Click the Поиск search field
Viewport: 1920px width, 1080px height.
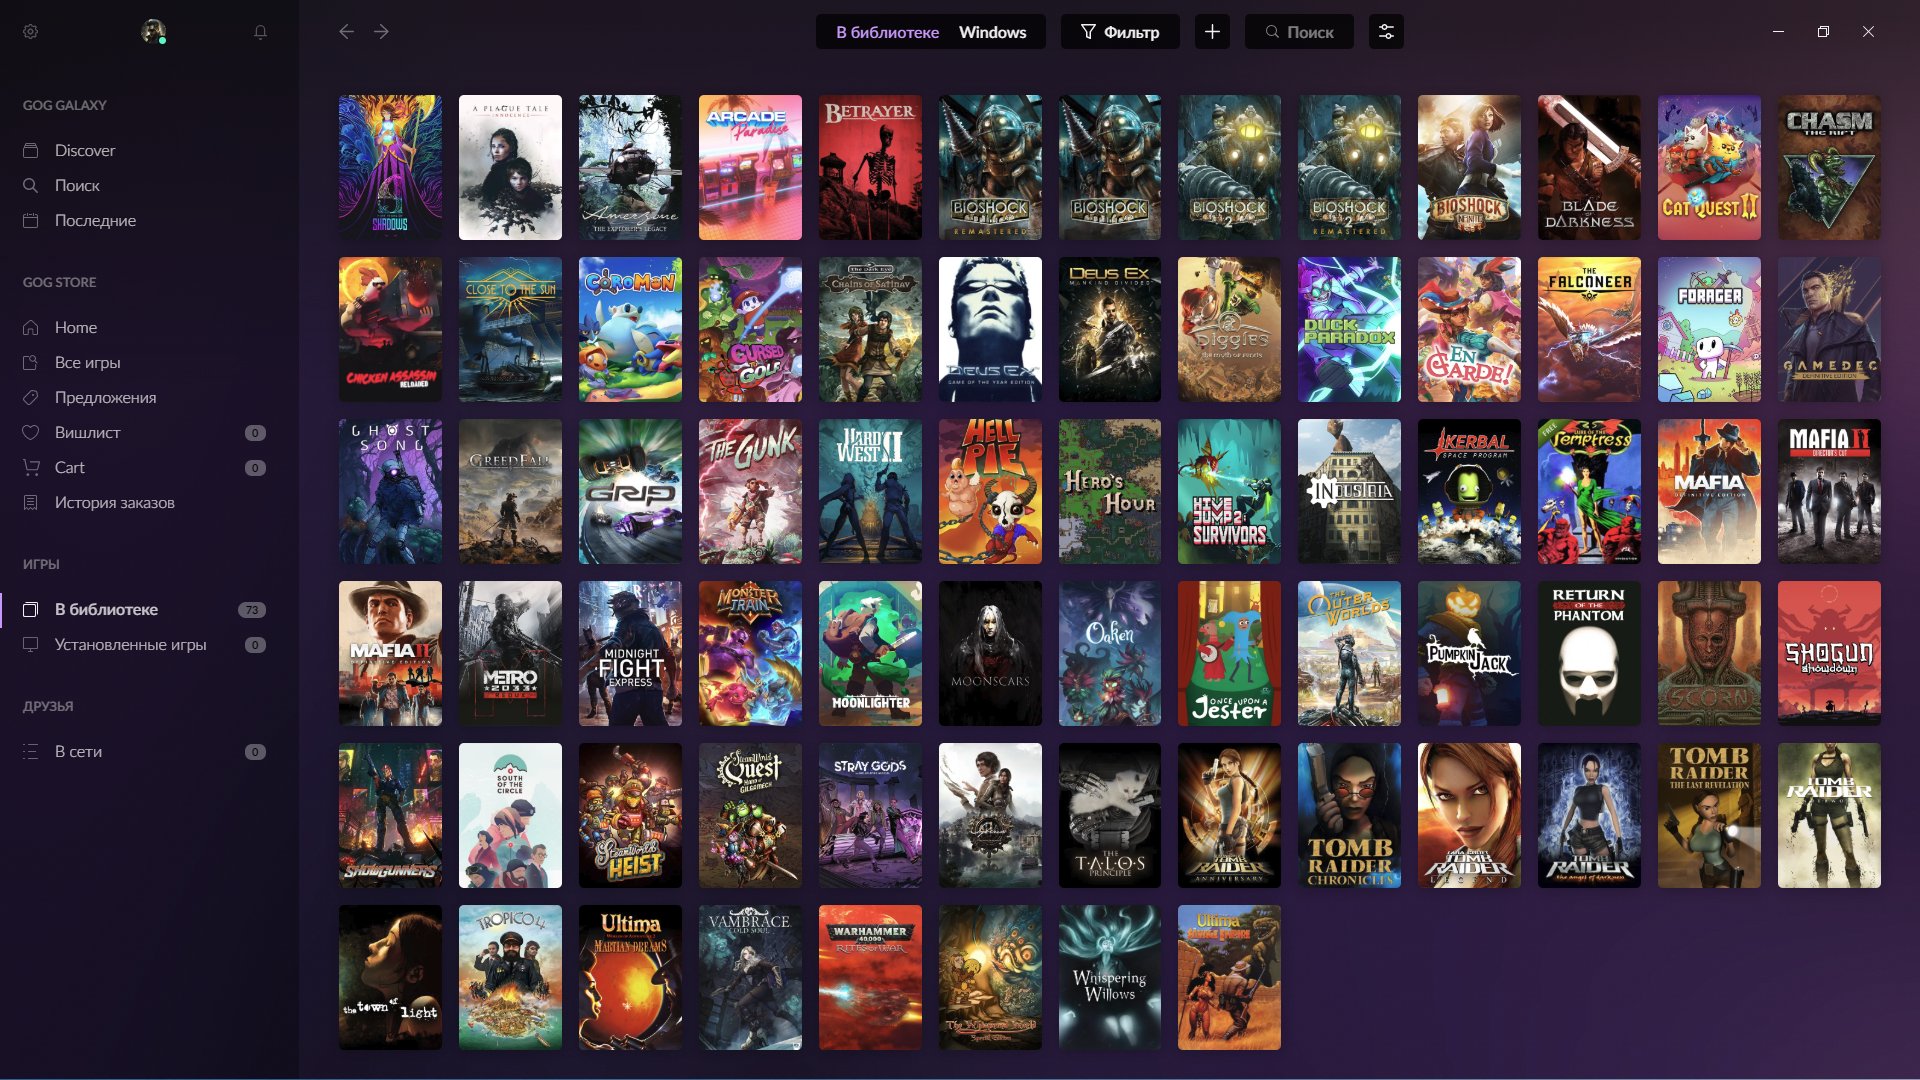(1299, 32)
